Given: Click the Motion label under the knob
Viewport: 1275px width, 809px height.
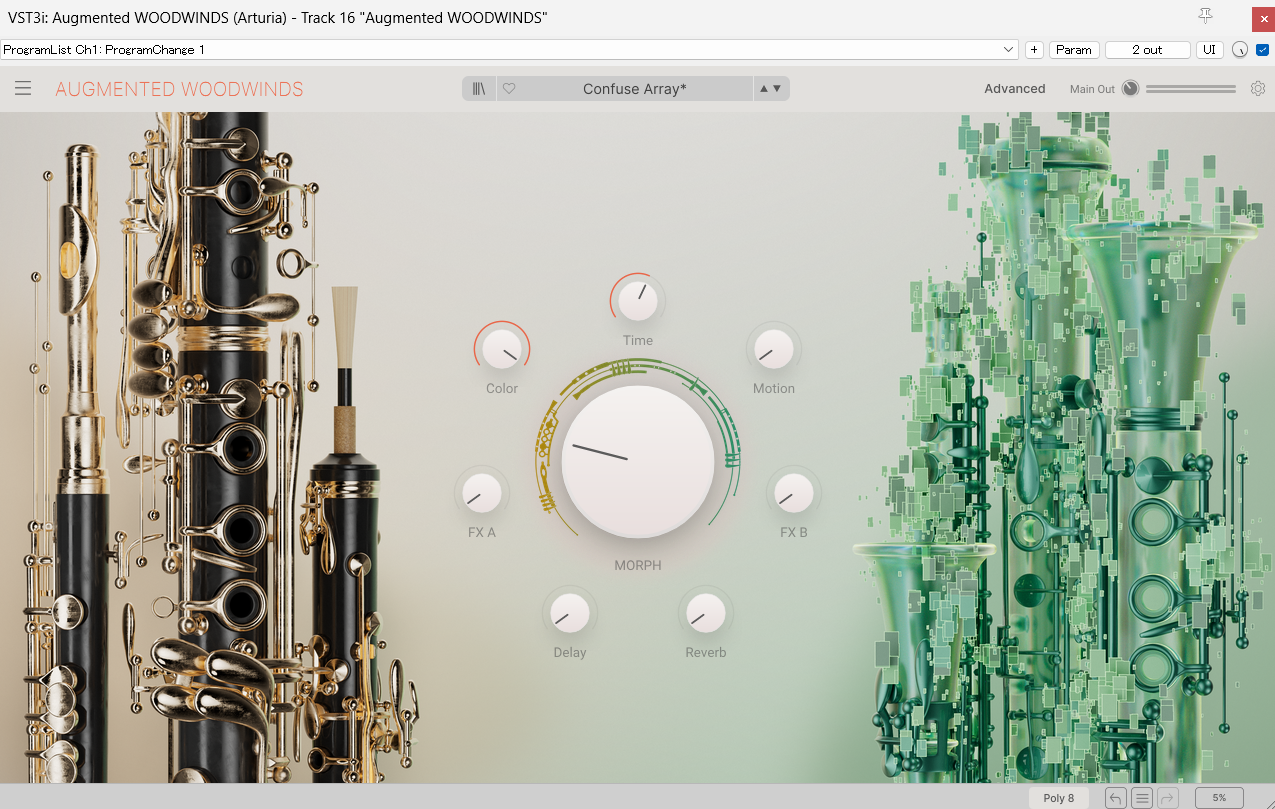Looking at the screenshot, I should point(774,389).
